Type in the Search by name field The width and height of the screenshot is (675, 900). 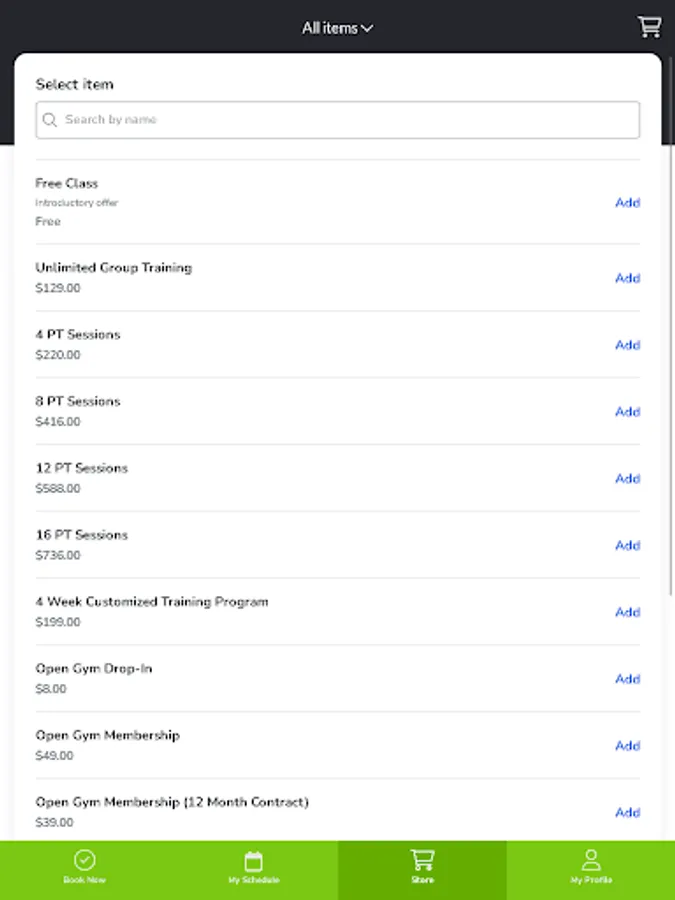point(345,120)
